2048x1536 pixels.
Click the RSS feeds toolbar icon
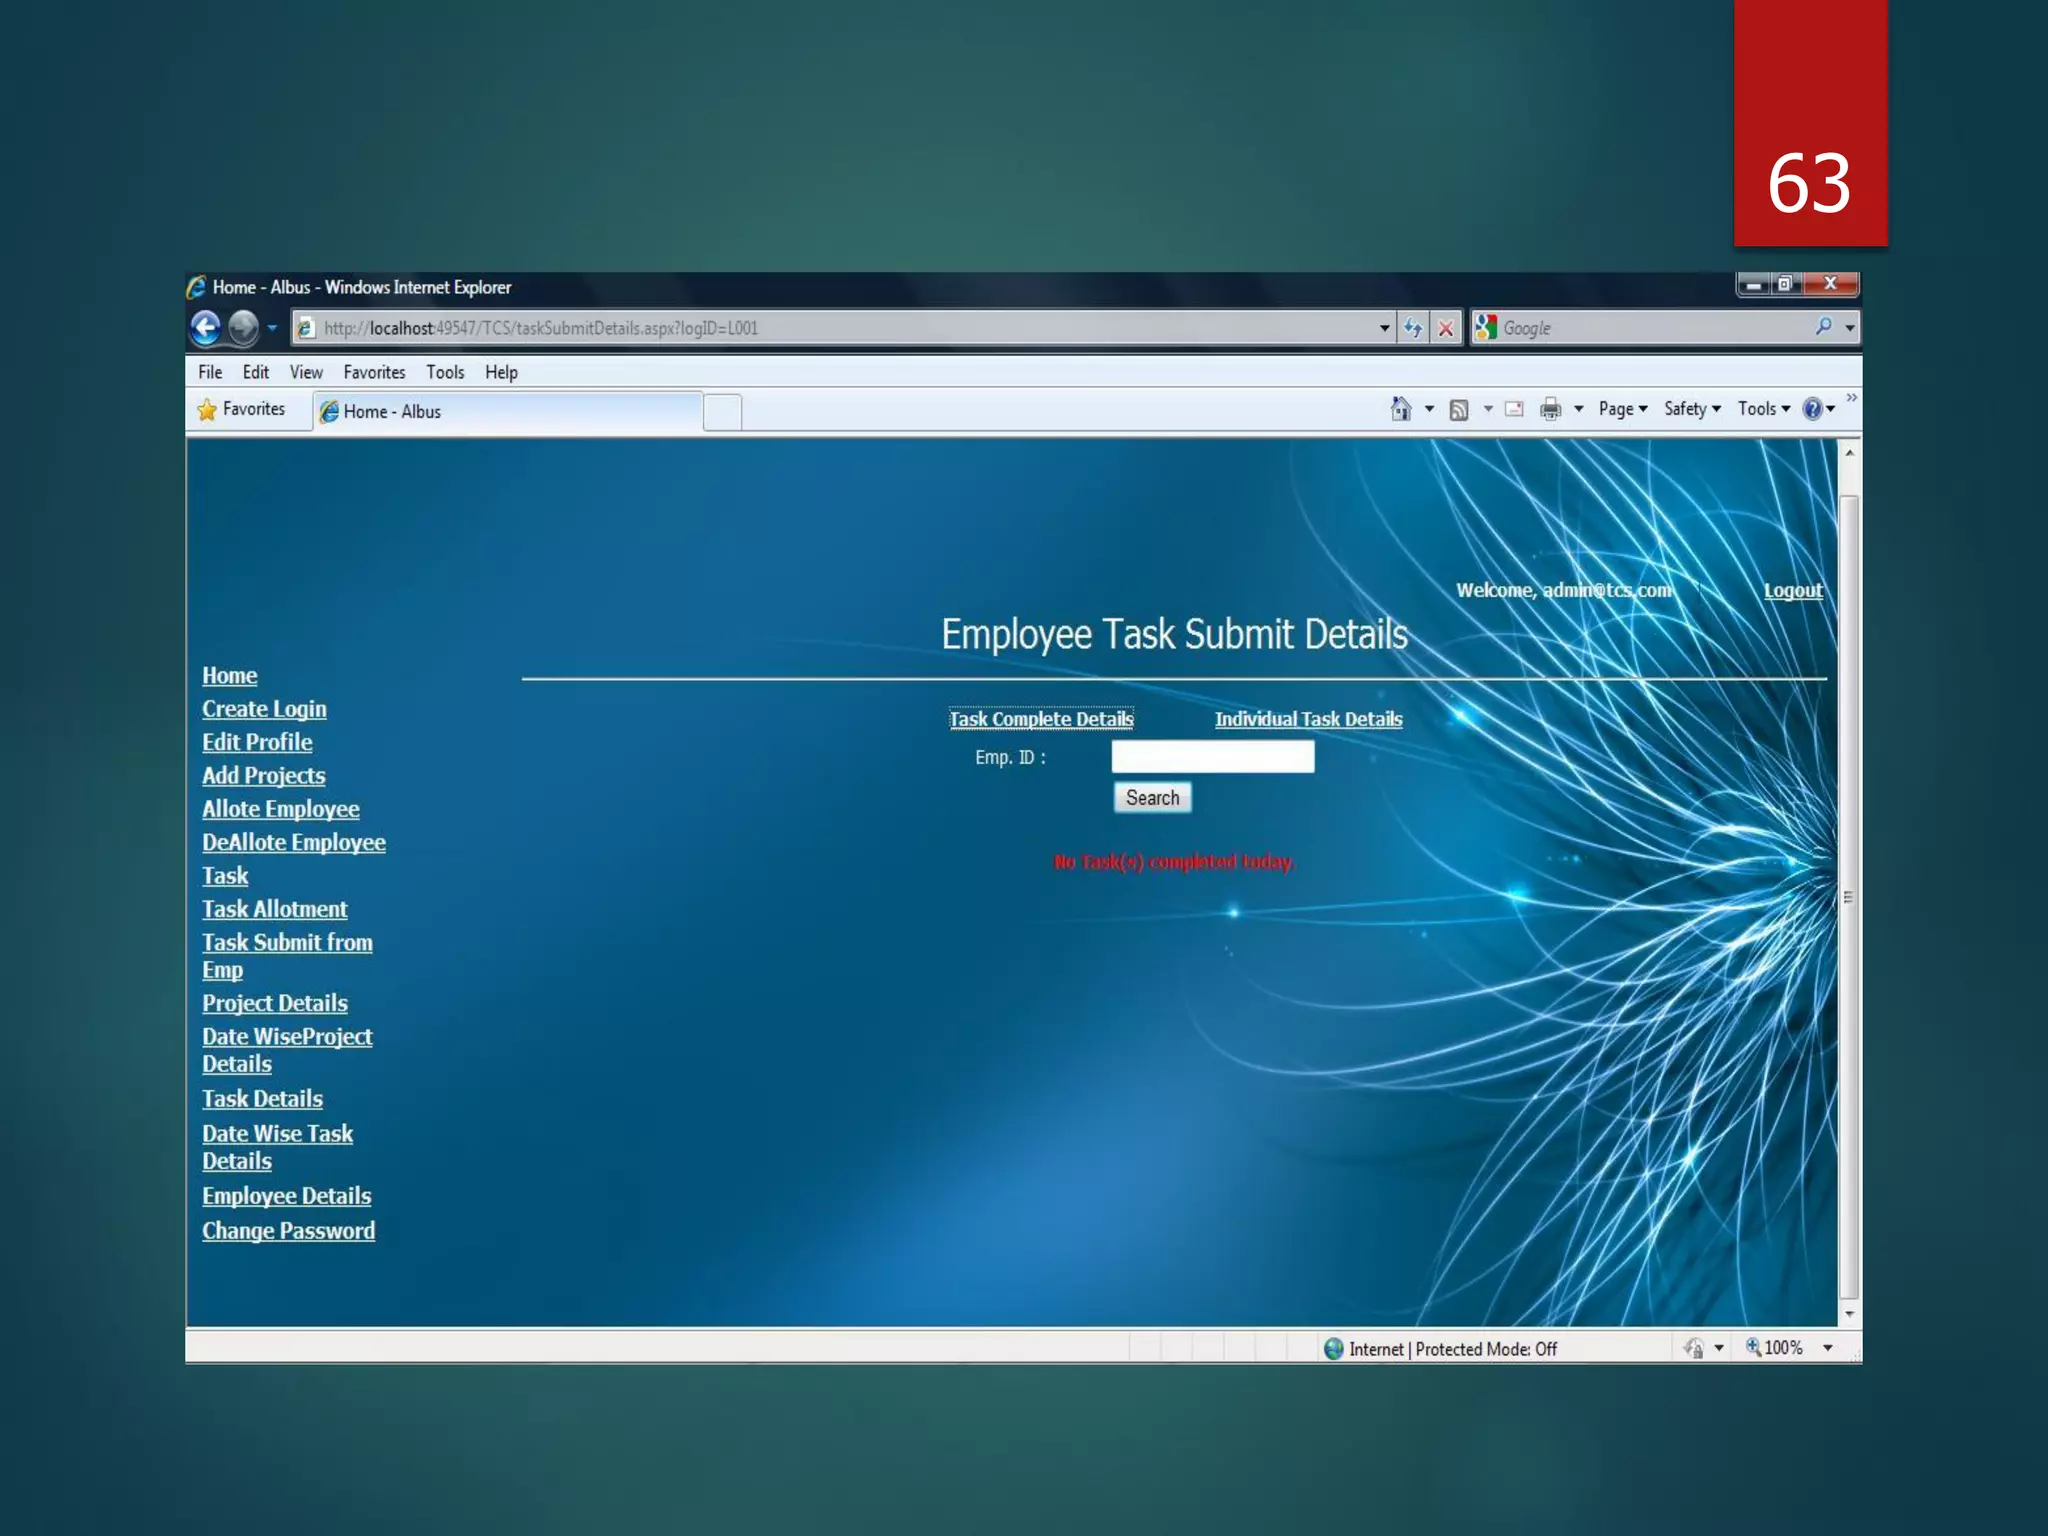pos(1459,409)
